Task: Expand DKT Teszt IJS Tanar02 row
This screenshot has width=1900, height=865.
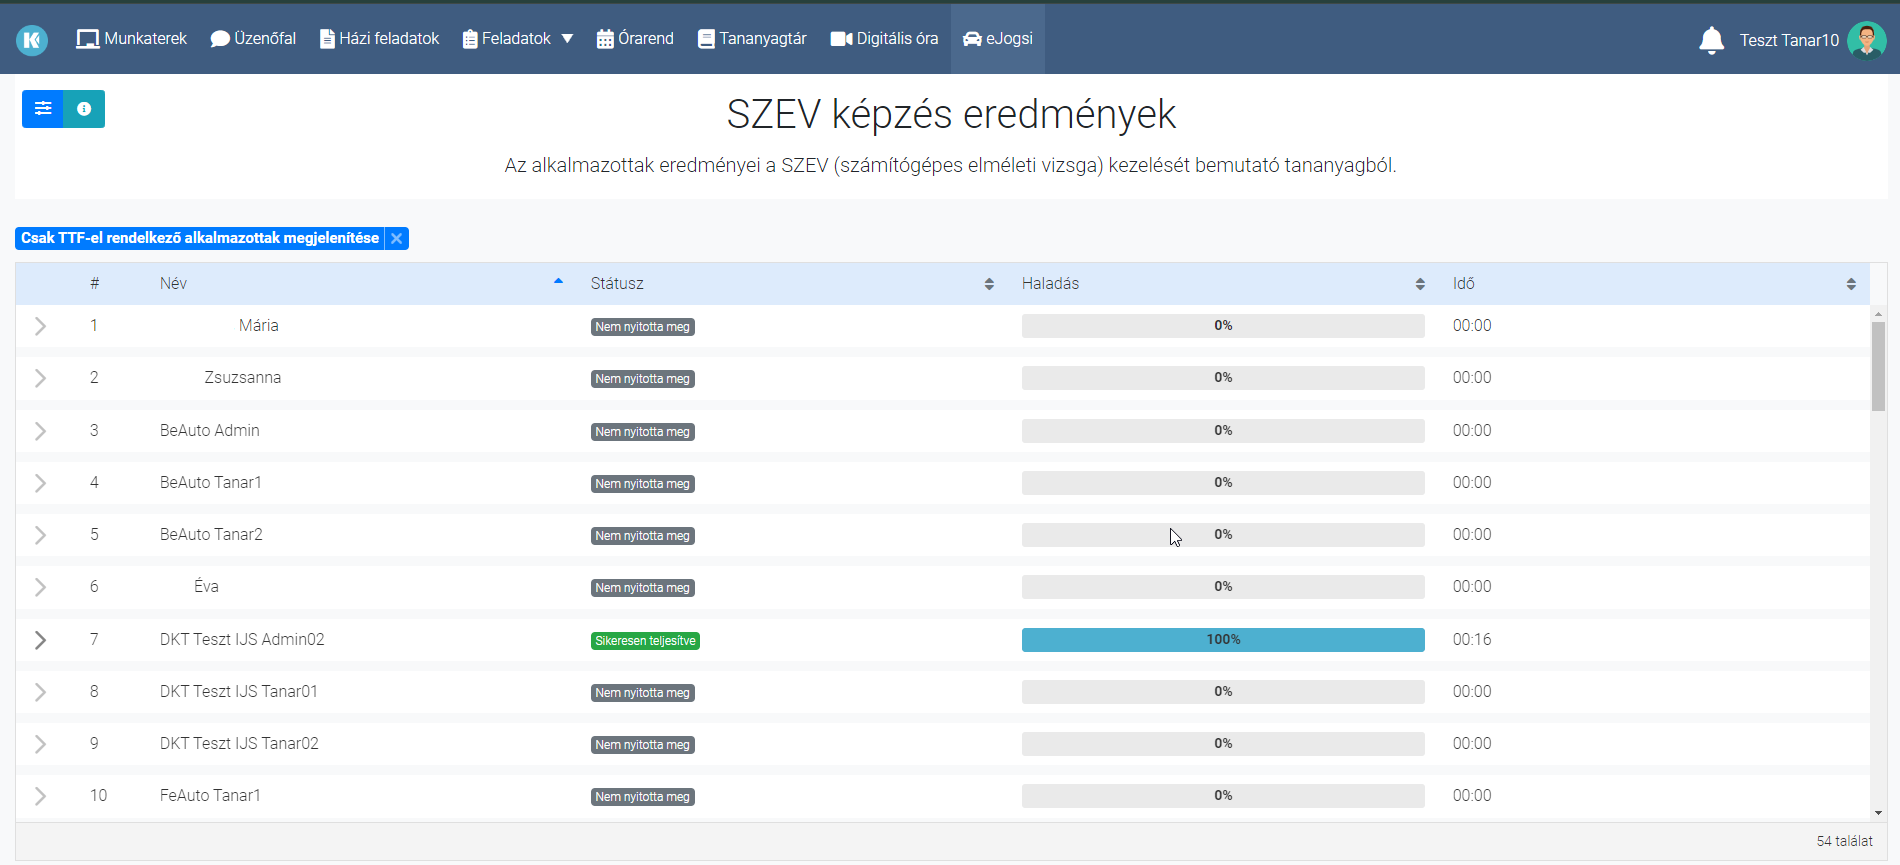Action: [x=40, y=744]
